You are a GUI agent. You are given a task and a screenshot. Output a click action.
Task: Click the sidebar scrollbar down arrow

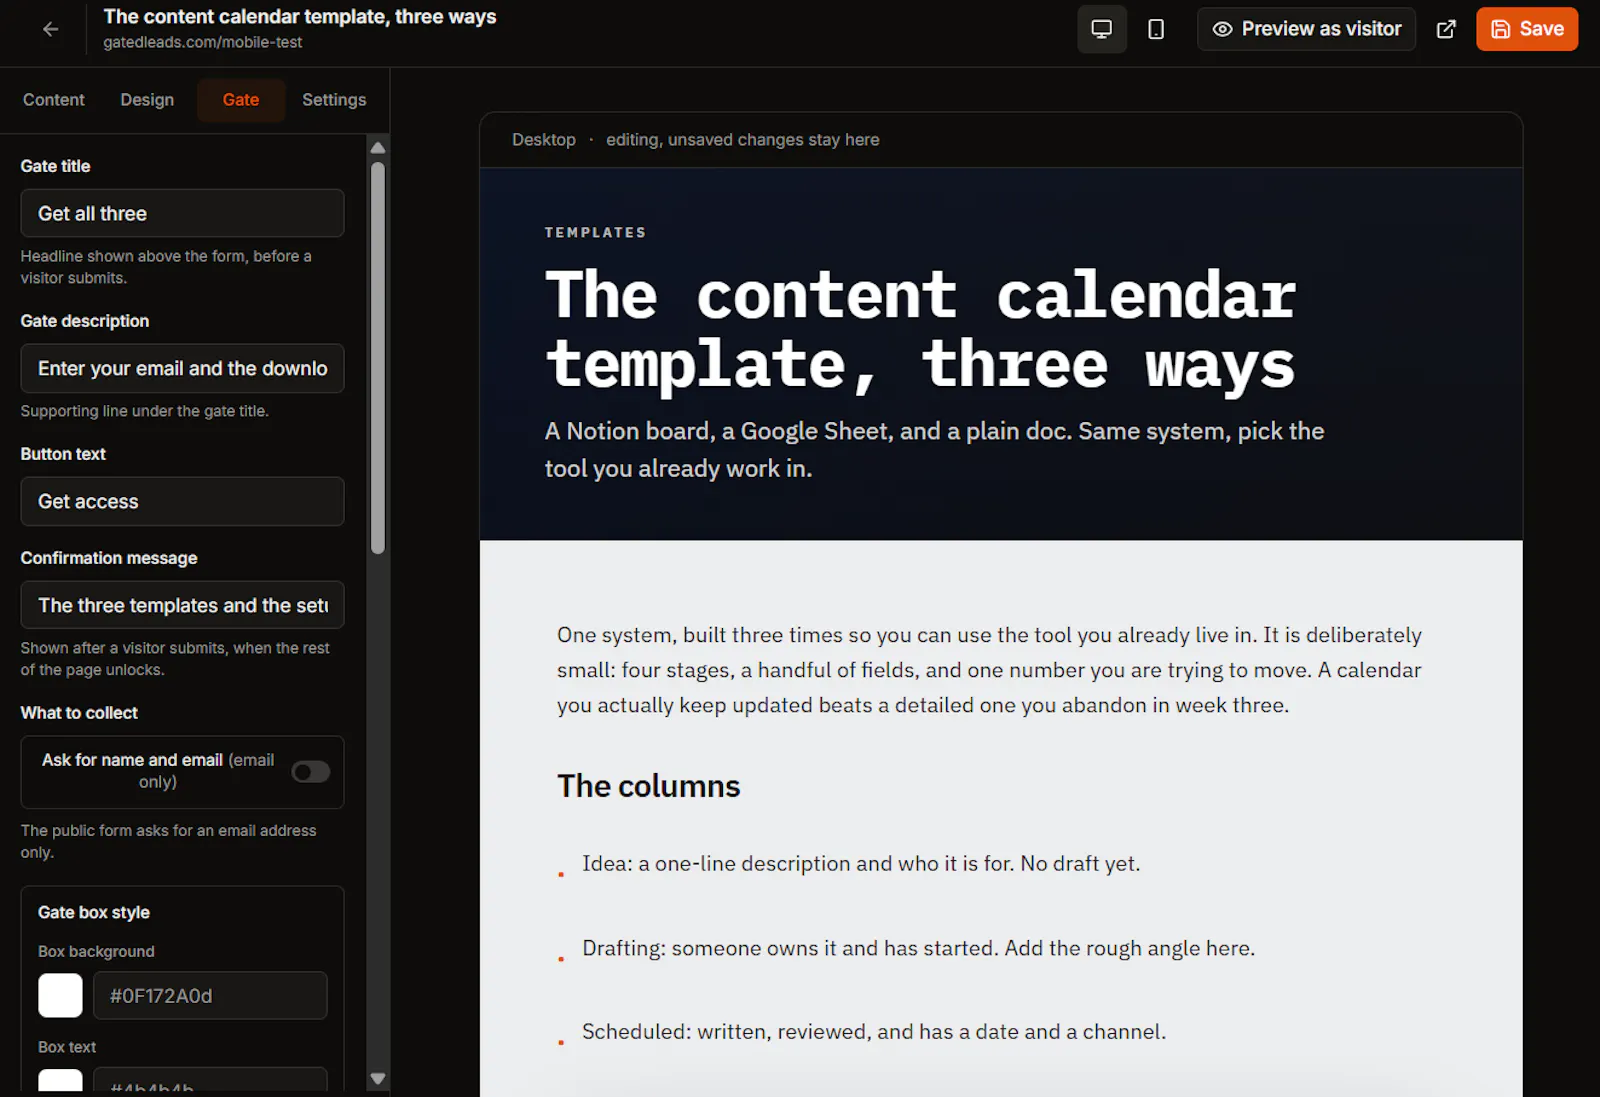coord(378,1079)
